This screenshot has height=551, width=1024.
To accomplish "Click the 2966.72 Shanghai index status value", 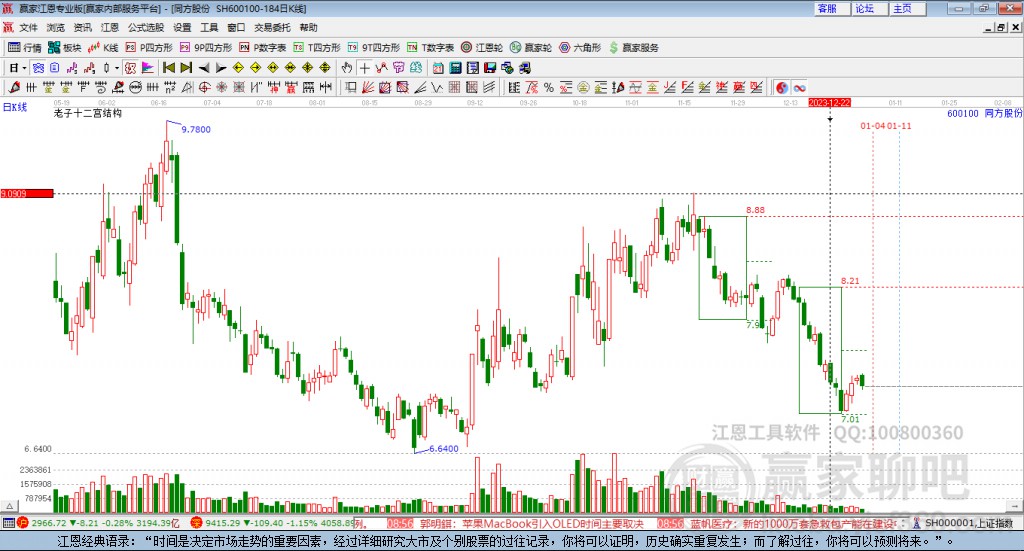I will click(x=49, y=523).
